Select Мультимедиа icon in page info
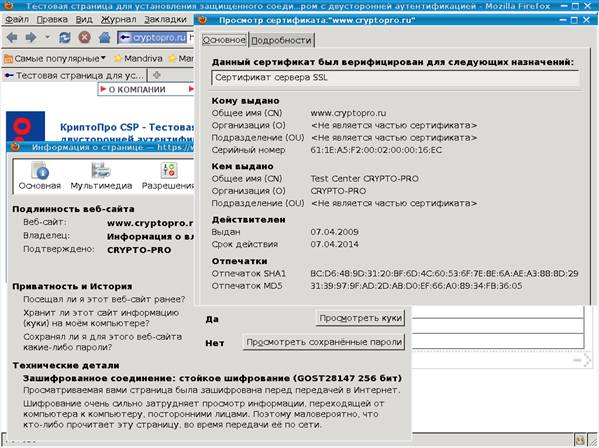This screenshot has height=448, width=599. tap(101, 176)
